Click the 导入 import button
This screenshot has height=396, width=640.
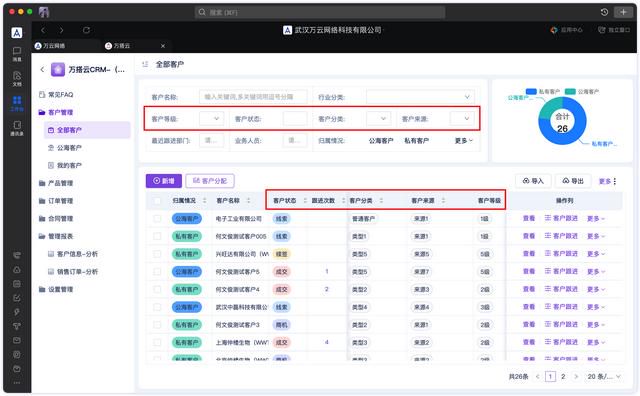533,181
